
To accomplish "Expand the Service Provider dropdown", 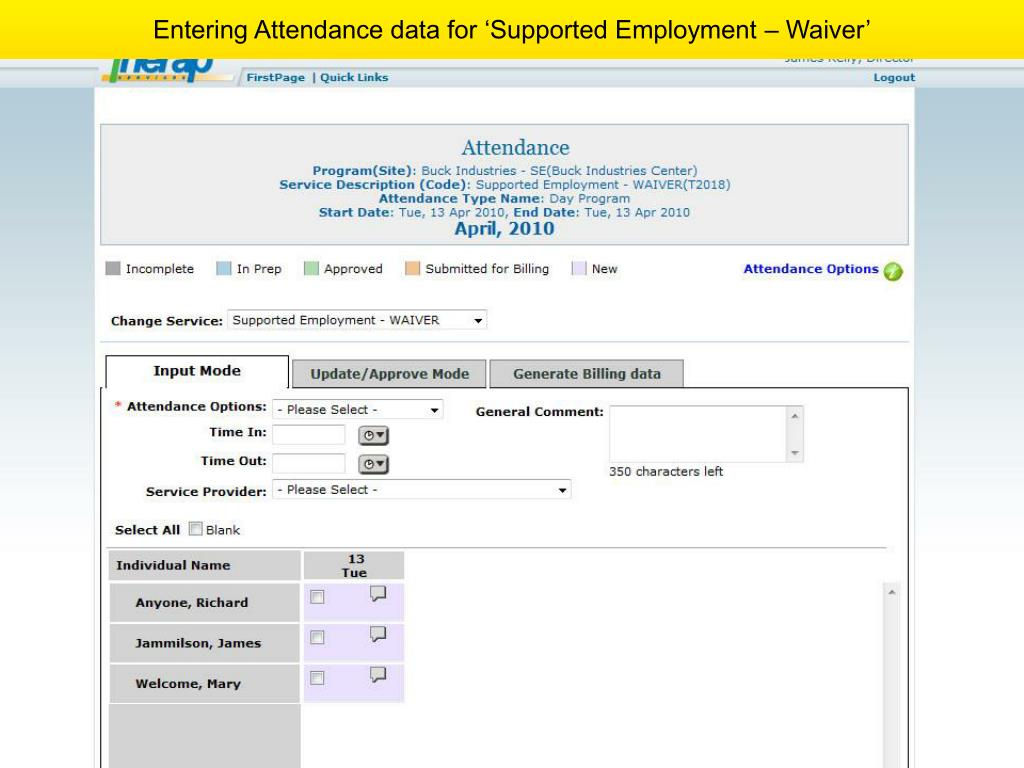I will 422,490.
